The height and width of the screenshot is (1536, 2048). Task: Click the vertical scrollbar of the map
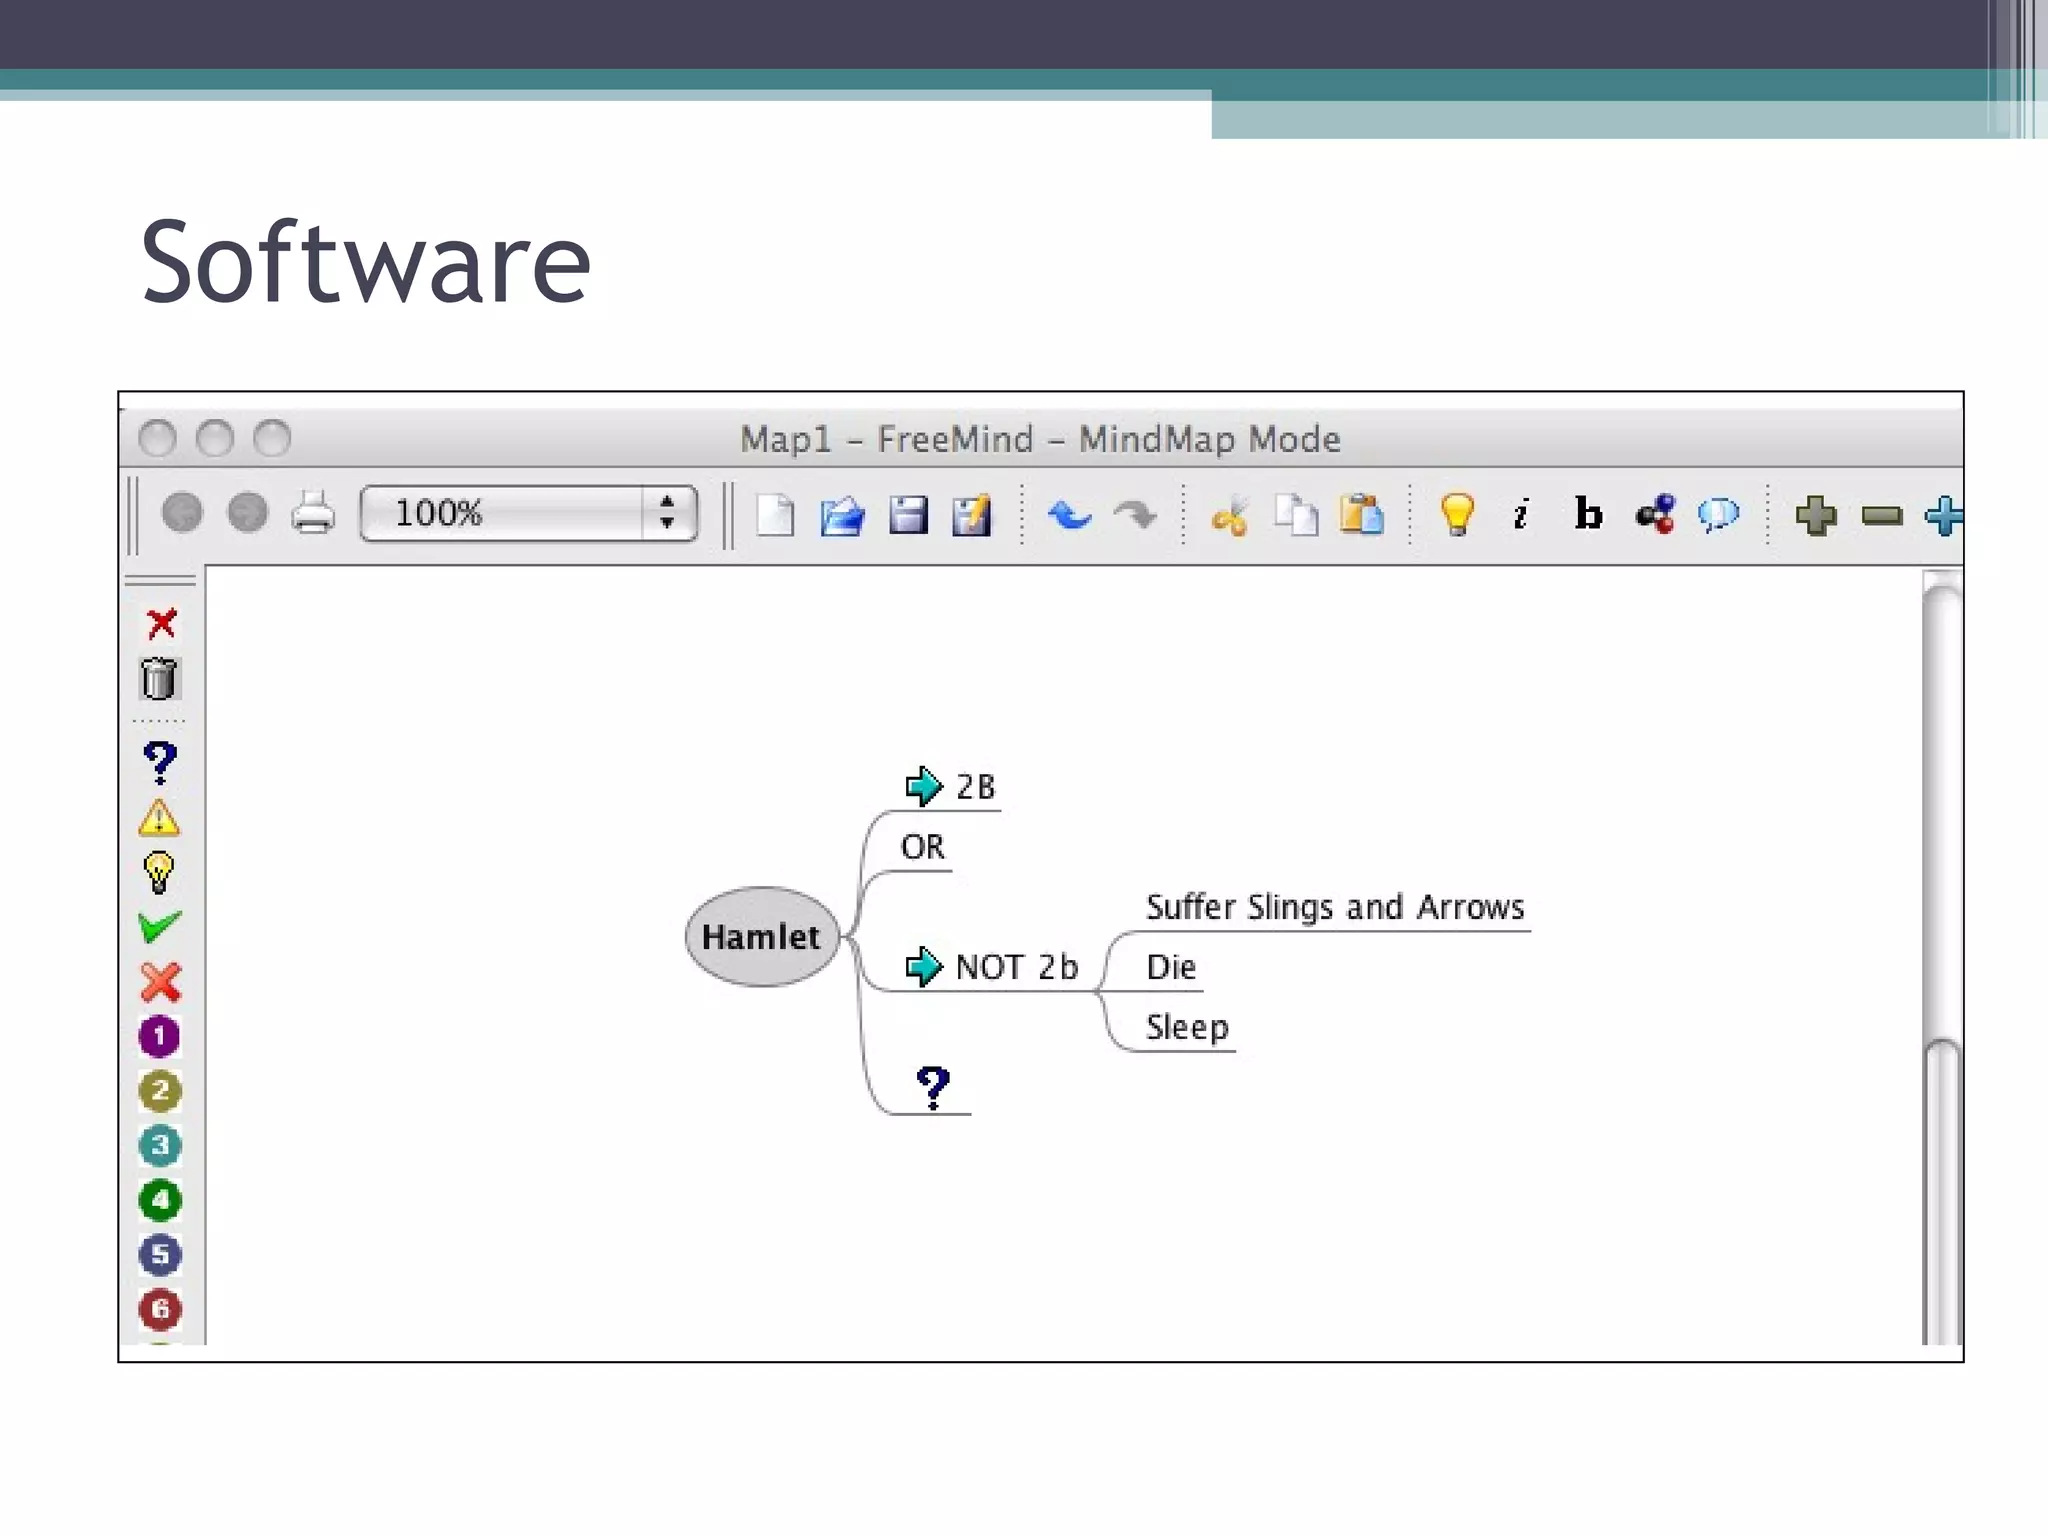click(1942, 957)
